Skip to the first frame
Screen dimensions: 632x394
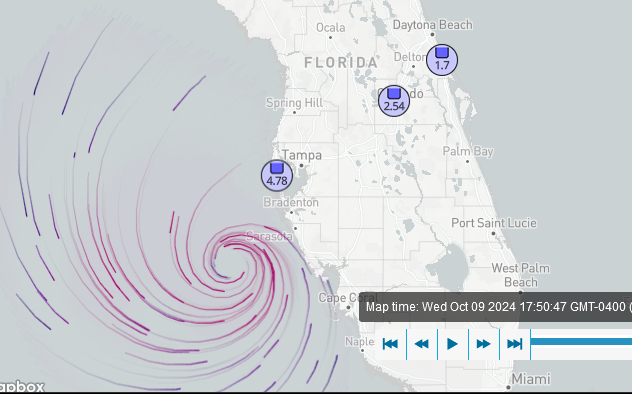pyautogui.click(x=390, y=344)
